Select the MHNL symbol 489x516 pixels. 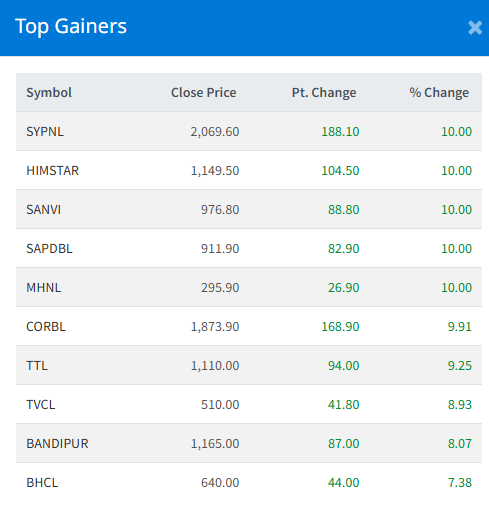(44, 287)
